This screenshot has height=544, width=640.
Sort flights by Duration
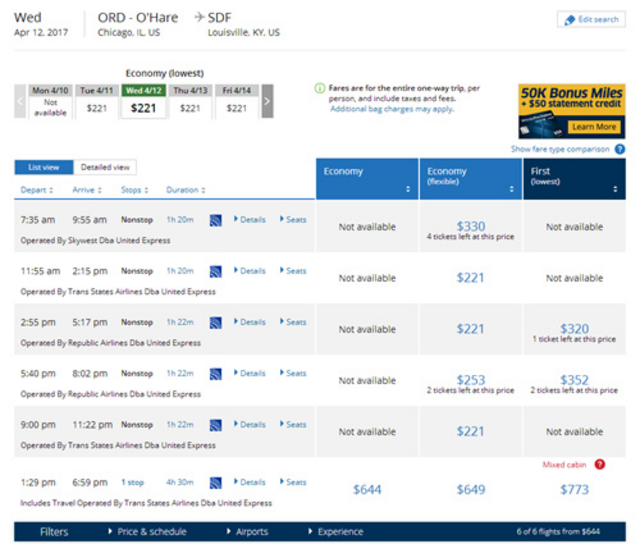tap(186, 190)
